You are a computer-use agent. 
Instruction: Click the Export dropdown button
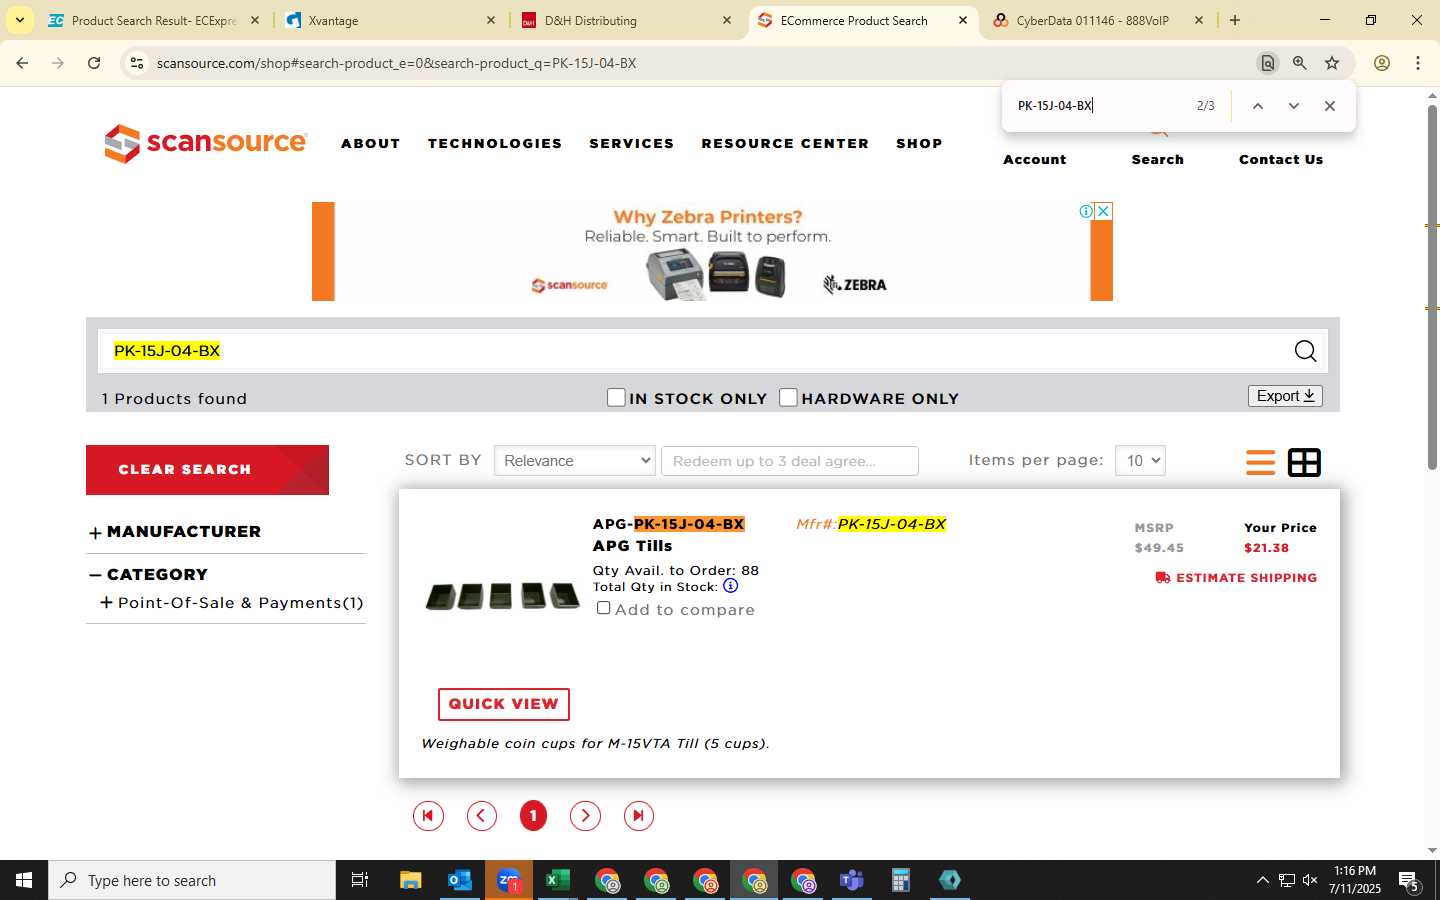[1285, 396]
